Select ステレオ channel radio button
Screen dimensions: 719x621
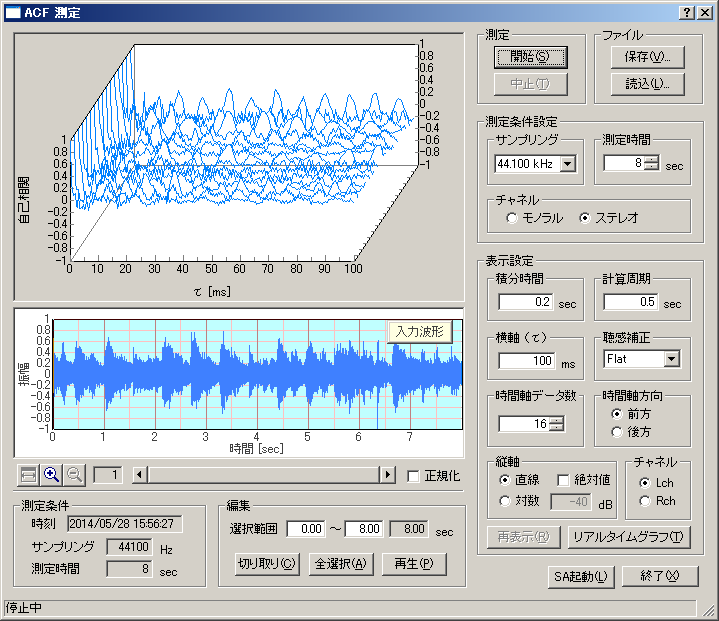click(585, 218)
